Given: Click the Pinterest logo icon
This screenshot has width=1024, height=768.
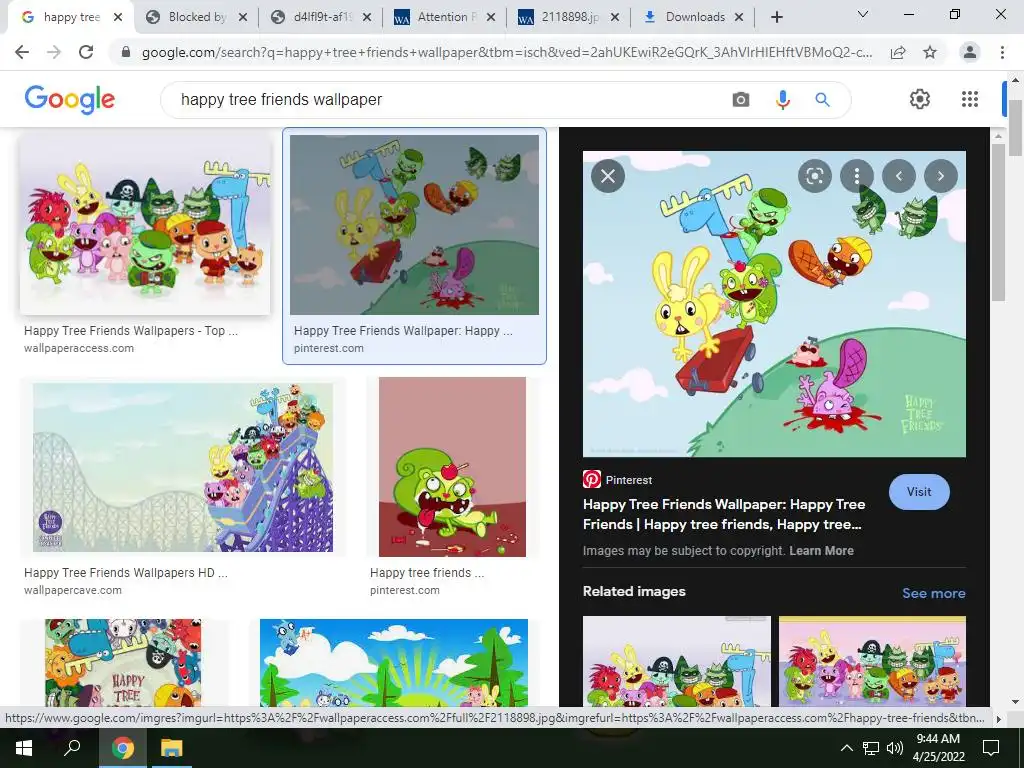Looking at the screenshot, I should 592,479.
